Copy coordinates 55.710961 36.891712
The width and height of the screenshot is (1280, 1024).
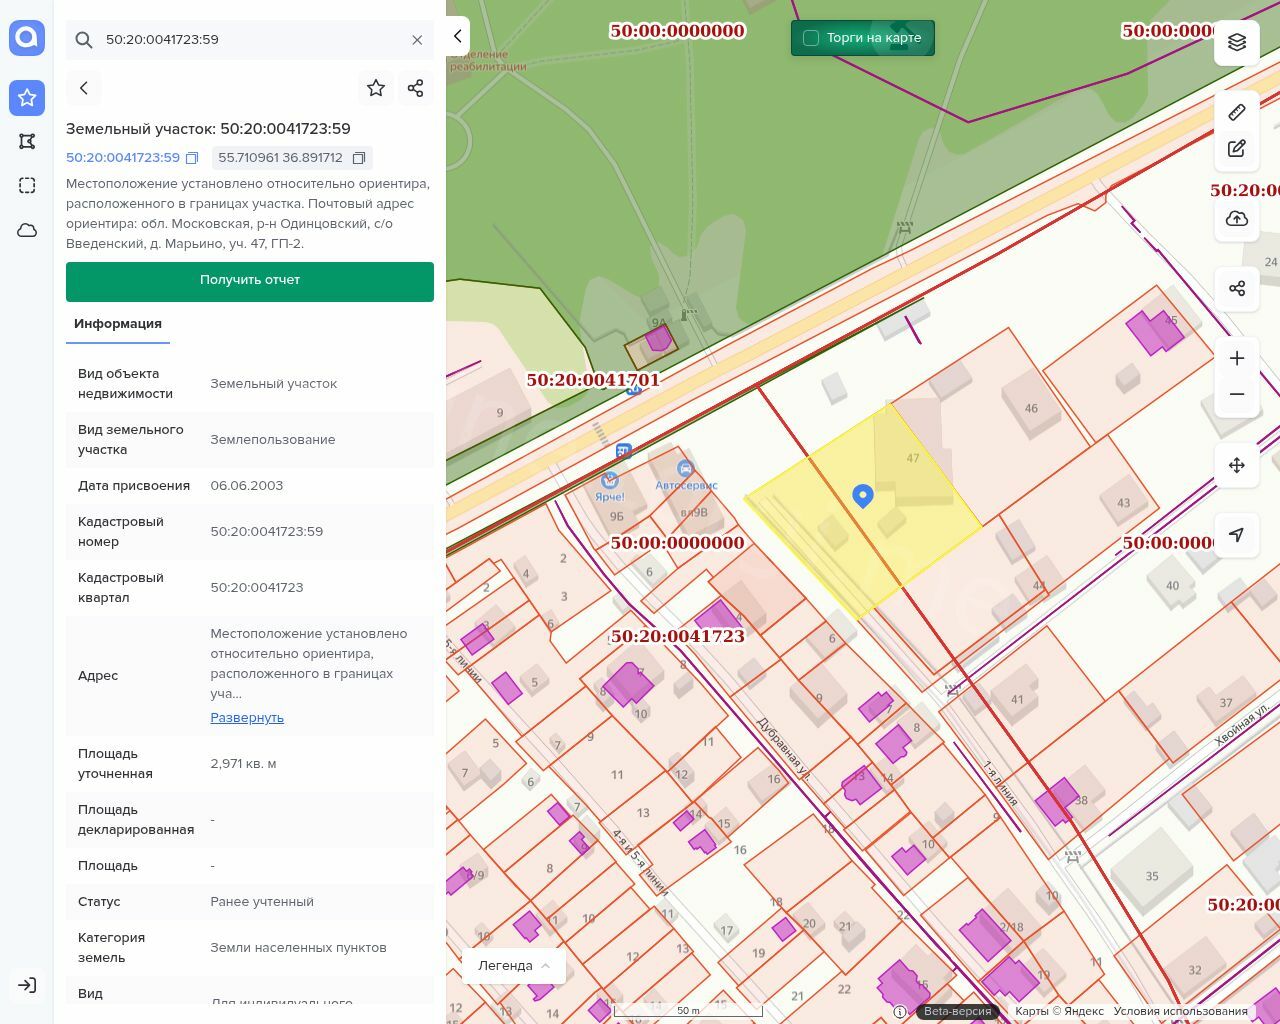359,158
